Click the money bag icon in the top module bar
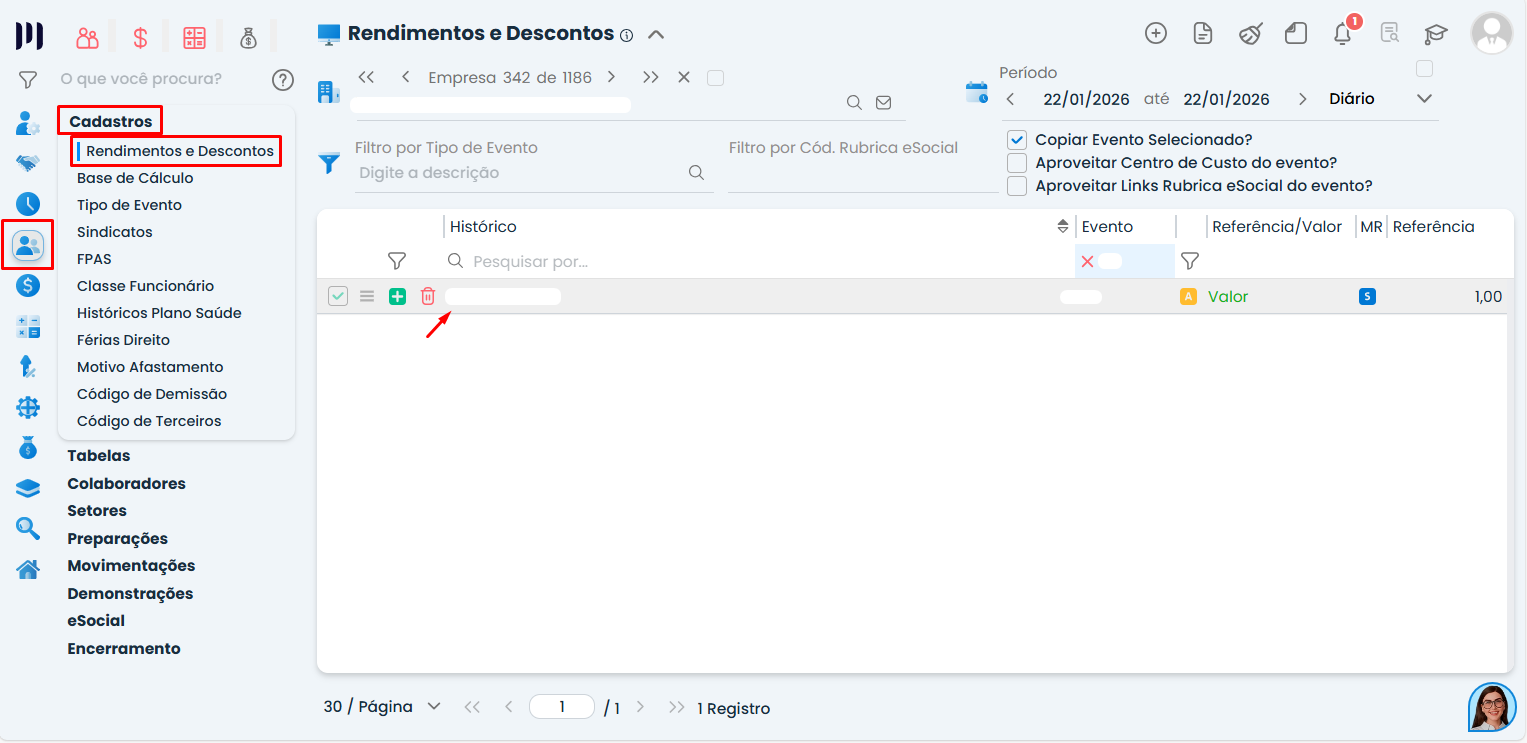 [248, 38]
